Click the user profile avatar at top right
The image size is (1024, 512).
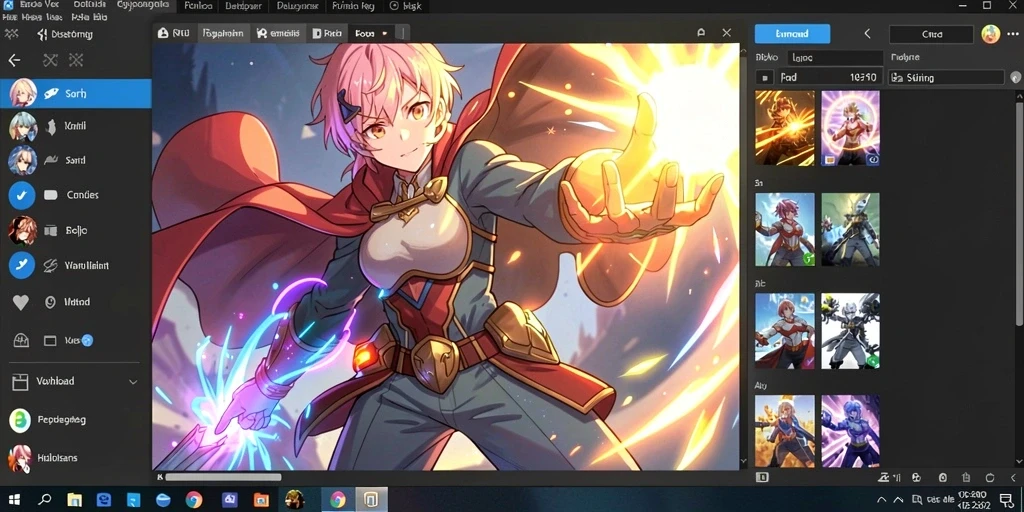point(991,34)
